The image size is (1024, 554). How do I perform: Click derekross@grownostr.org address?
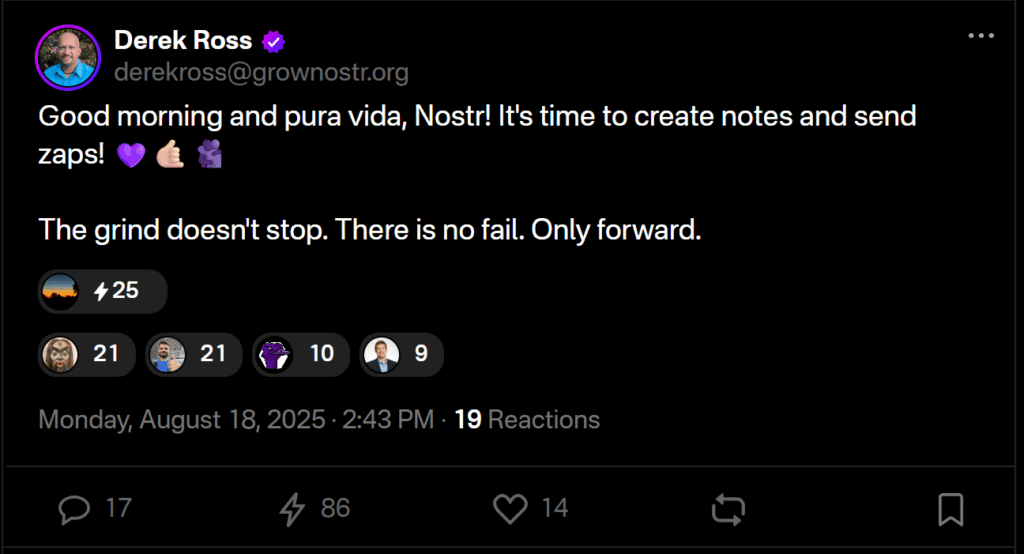click(261, 73)
